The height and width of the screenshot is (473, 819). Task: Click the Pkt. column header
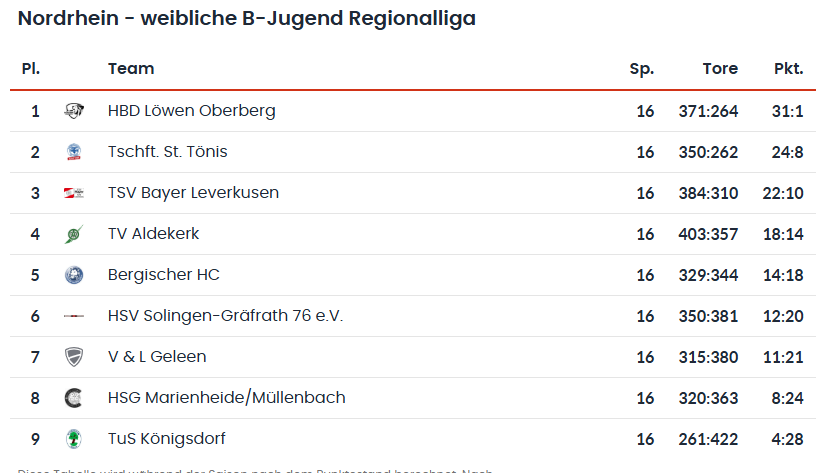(x=788, y=69)
